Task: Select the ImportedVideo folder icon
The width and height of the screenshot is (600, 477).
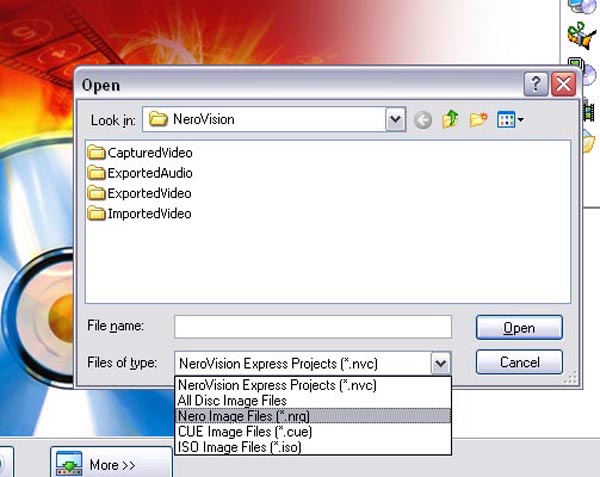Action: click(x=96, y=213)
